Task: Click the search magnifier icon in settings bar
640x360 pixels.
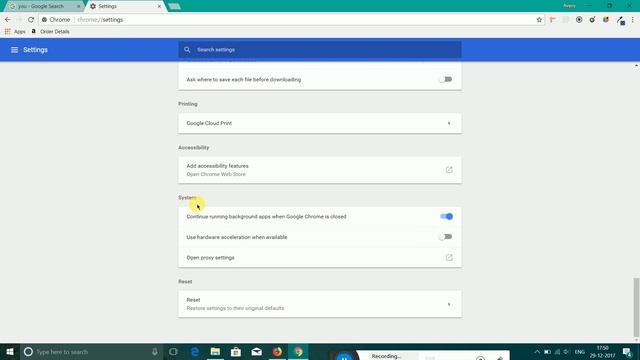Action: click(x=187, y=50)
